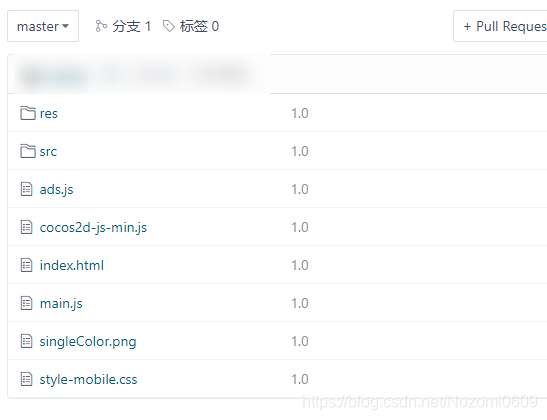Screen dimensions: 547x420
Task: Click the branch icon beside 分支 1
Action: [x=101, y=26]
